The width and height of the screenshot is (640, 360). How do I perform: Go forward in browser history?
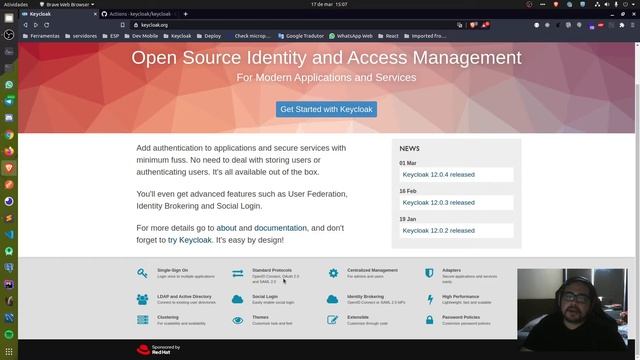pos(36,25)
